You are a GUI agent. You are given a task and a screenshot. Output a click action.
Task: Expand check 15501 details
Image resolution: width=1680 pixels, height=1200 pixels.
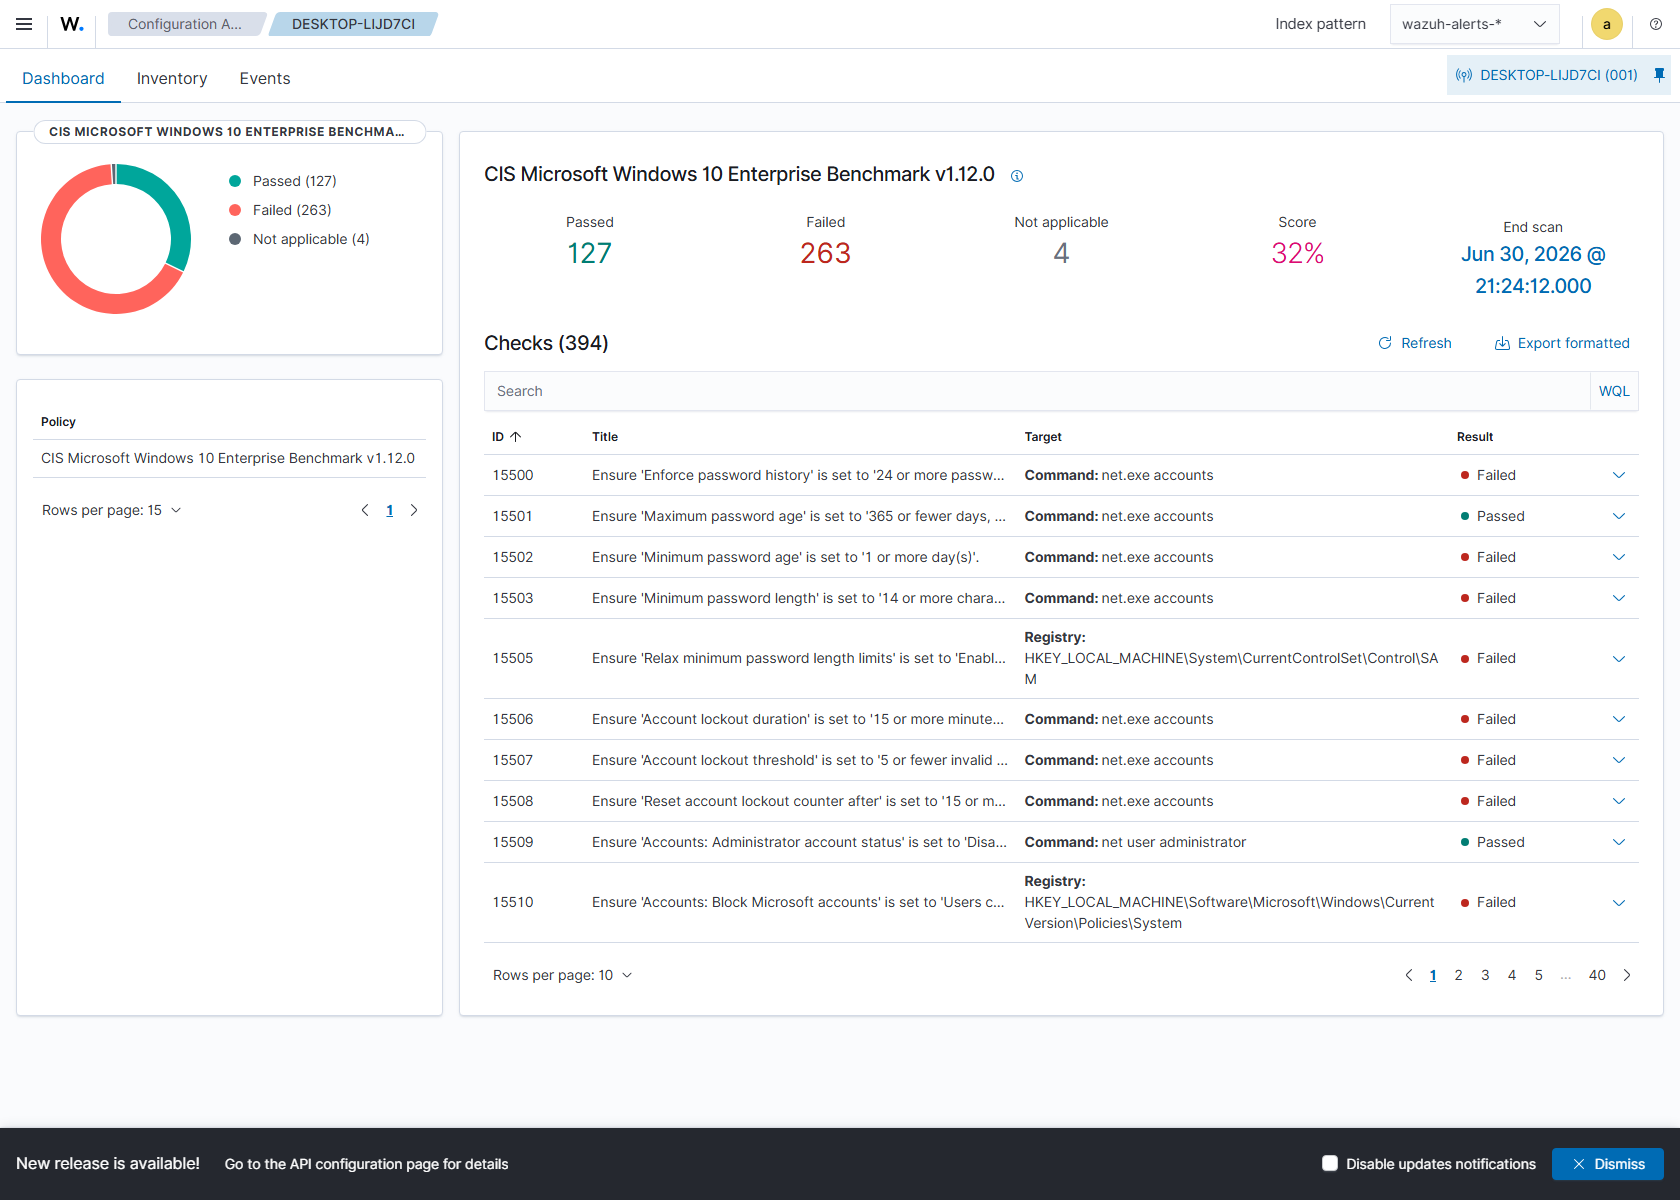[1619, 516]
